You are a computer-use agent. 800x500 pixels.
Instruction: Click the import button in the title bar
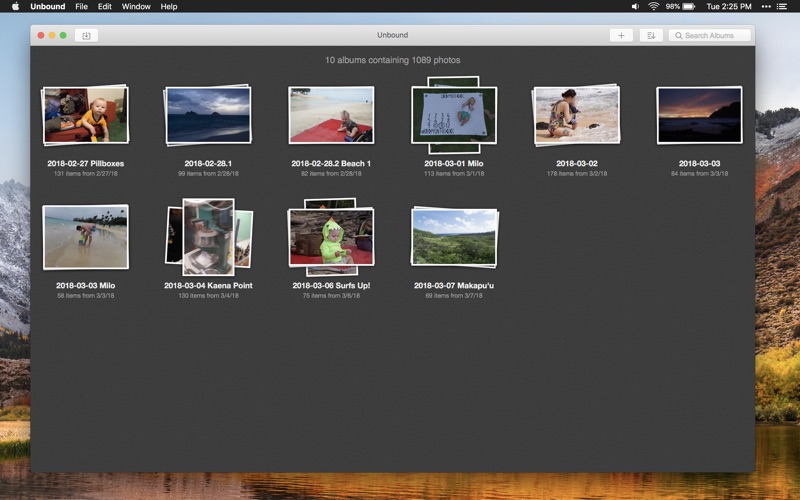(86, 35)
